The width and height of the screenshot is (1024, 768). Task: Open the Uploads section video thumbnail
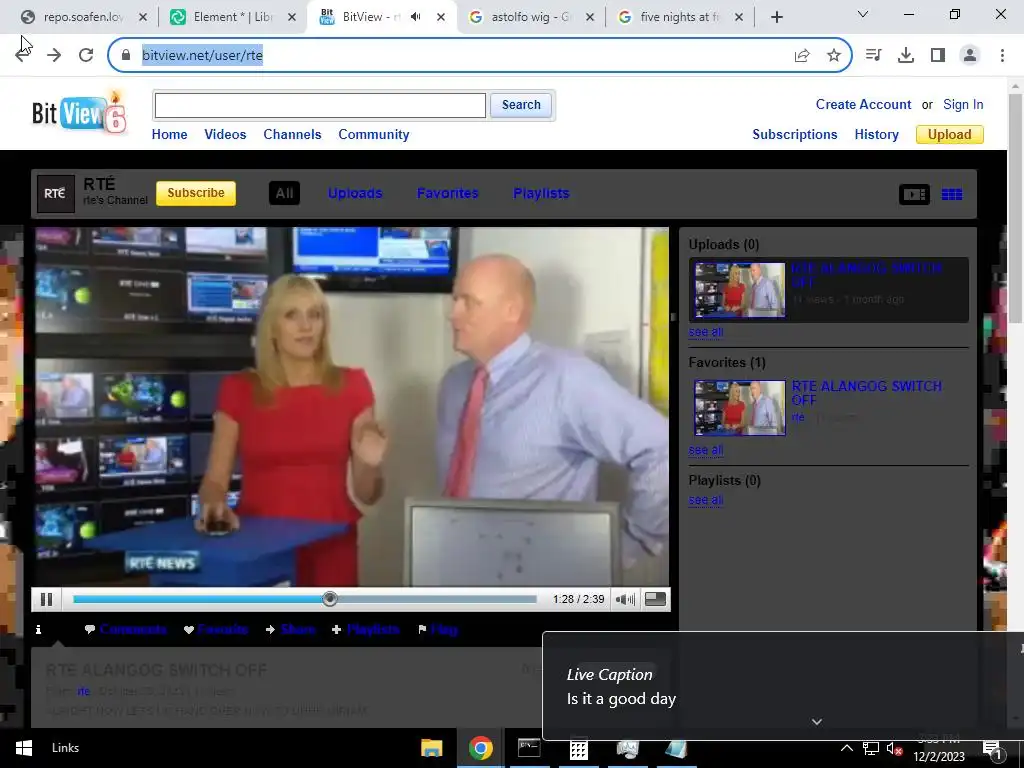pos(740,290)
